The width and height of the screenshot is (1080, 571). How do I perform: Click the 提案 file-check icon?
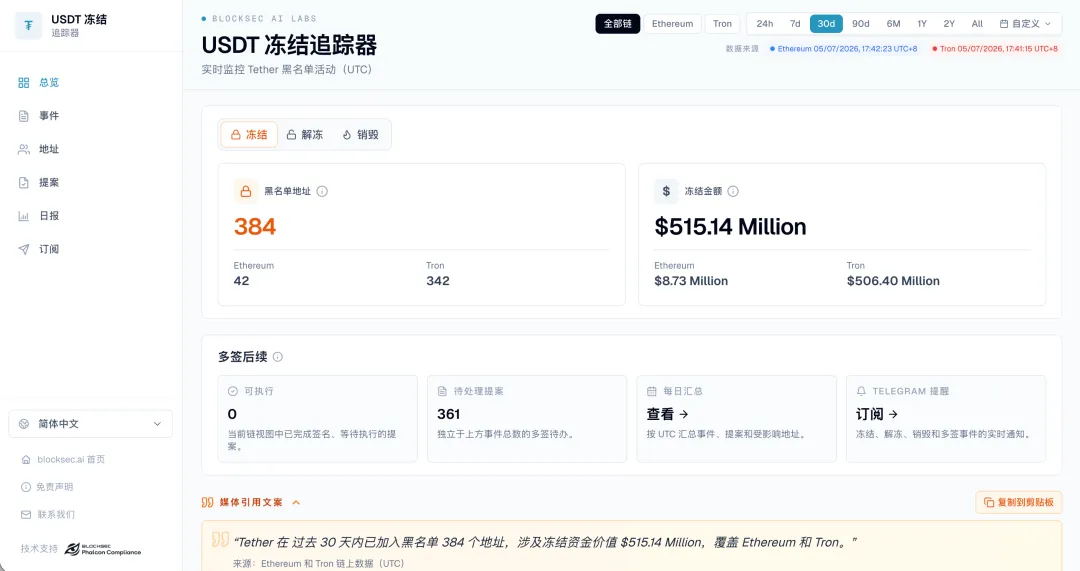point(23,183)
